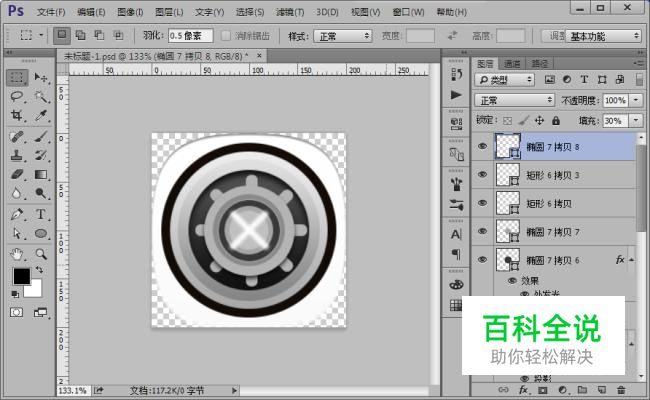The image size is (650, 400).
Task: Select the Brush tool
Action: 41,136
